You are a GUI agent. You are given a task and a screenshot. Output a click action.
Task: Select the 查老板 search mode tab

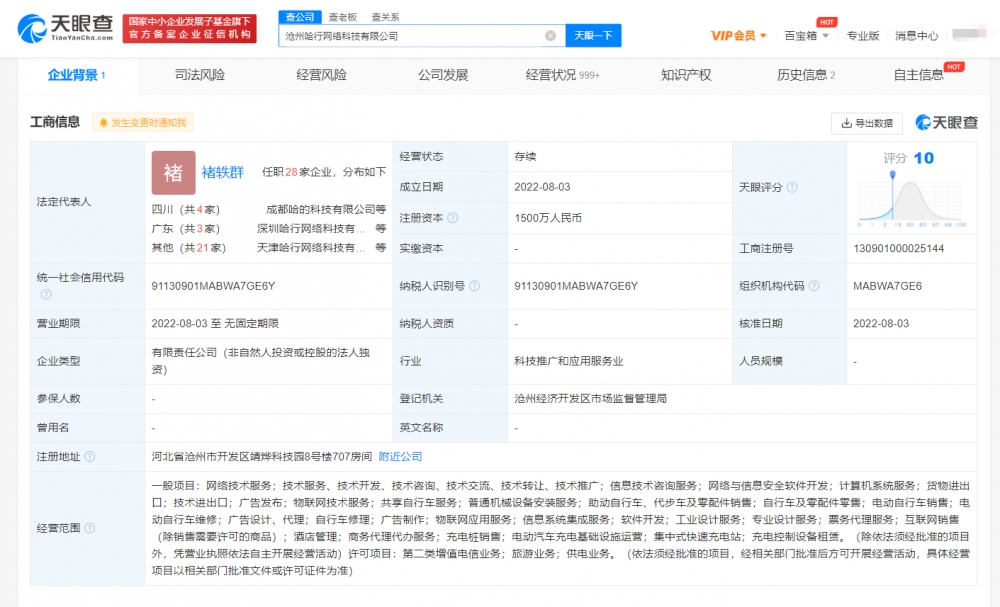[x=343, y=17]
